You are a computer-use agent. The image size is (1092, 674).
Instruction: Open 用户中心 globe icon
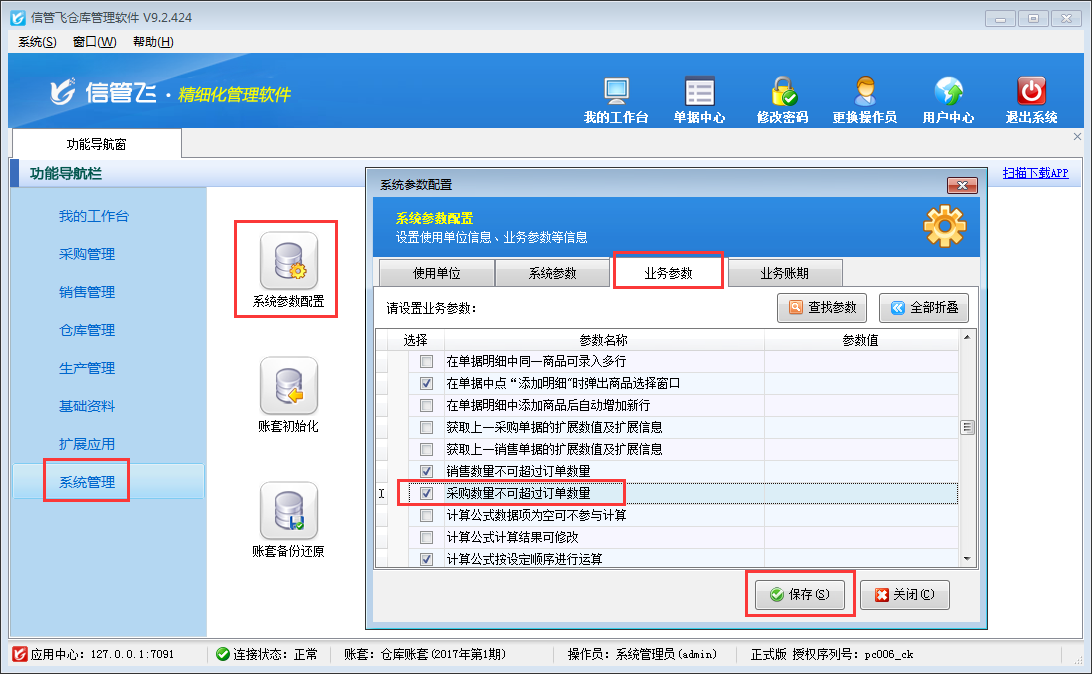click(948, 92)
